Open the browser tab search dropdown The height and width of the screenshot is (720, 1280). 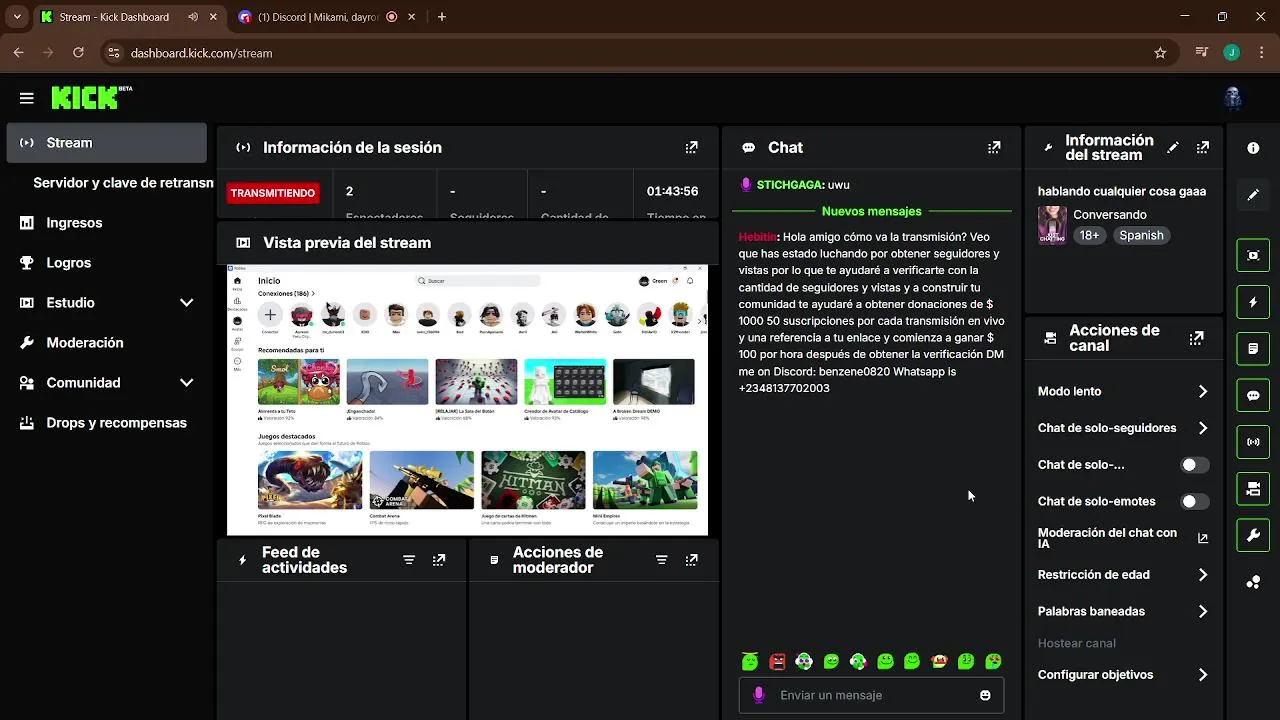click(17, 17)
